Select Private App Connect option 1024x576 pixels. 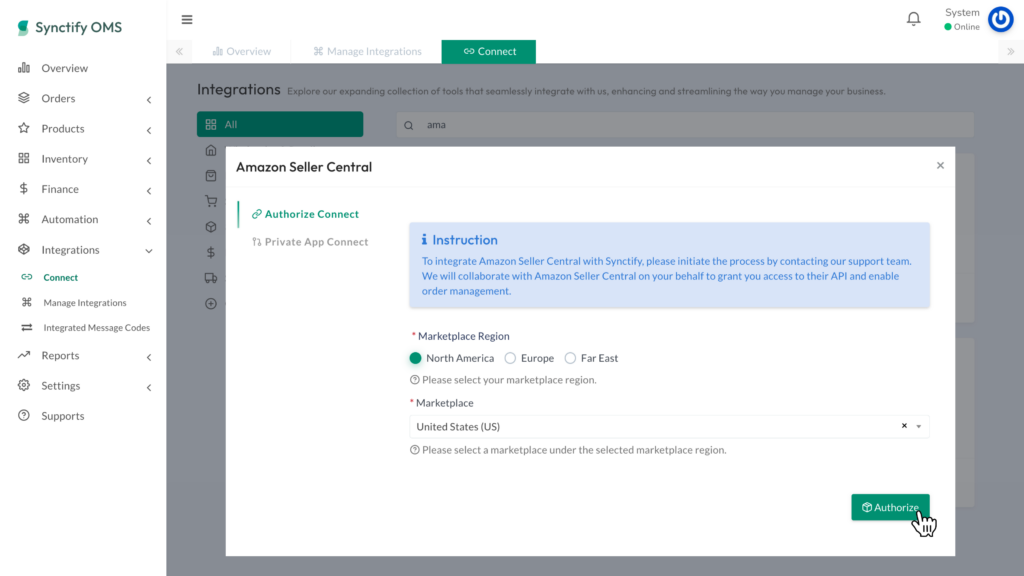[x=310, y=242]
